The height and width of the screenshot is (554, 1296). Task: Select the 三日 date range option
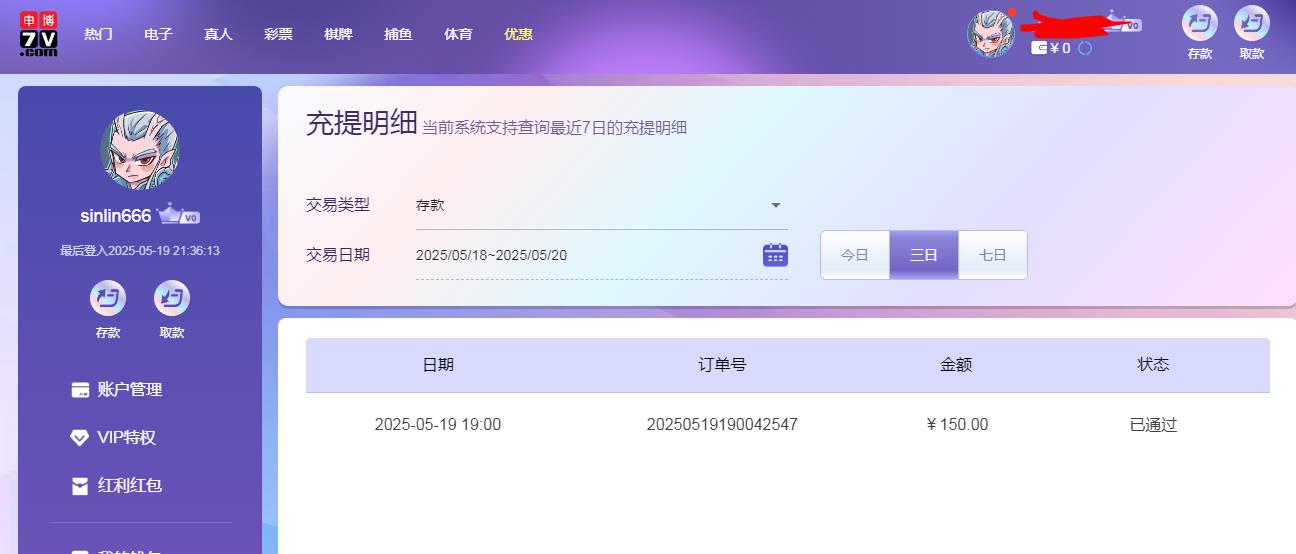(924, 255)
